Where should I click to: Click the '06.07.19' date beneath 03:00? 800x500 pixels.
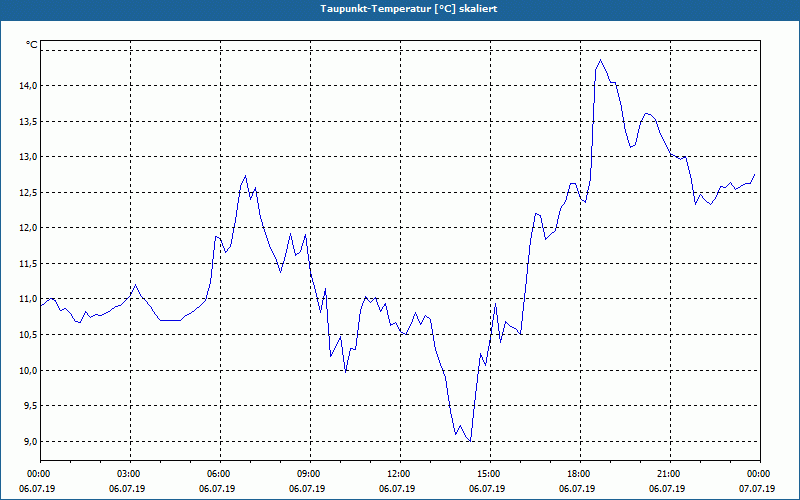pos(128,489)
